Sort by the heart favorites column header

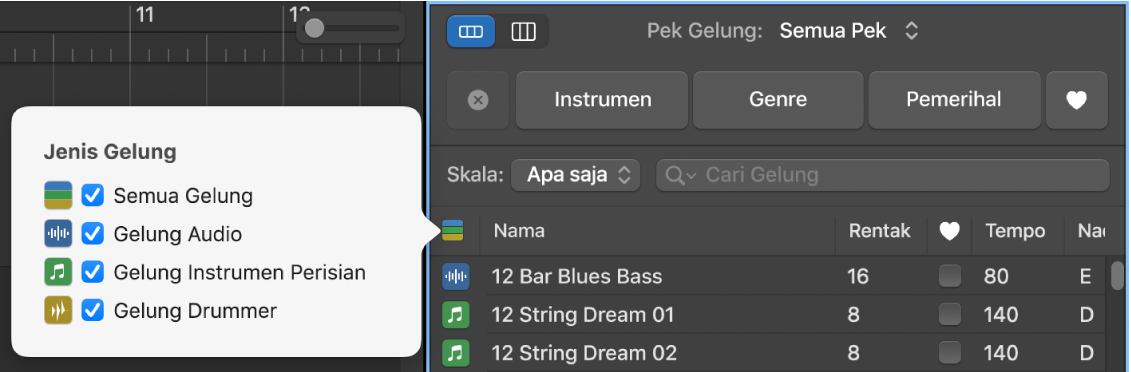coord(949,231)
